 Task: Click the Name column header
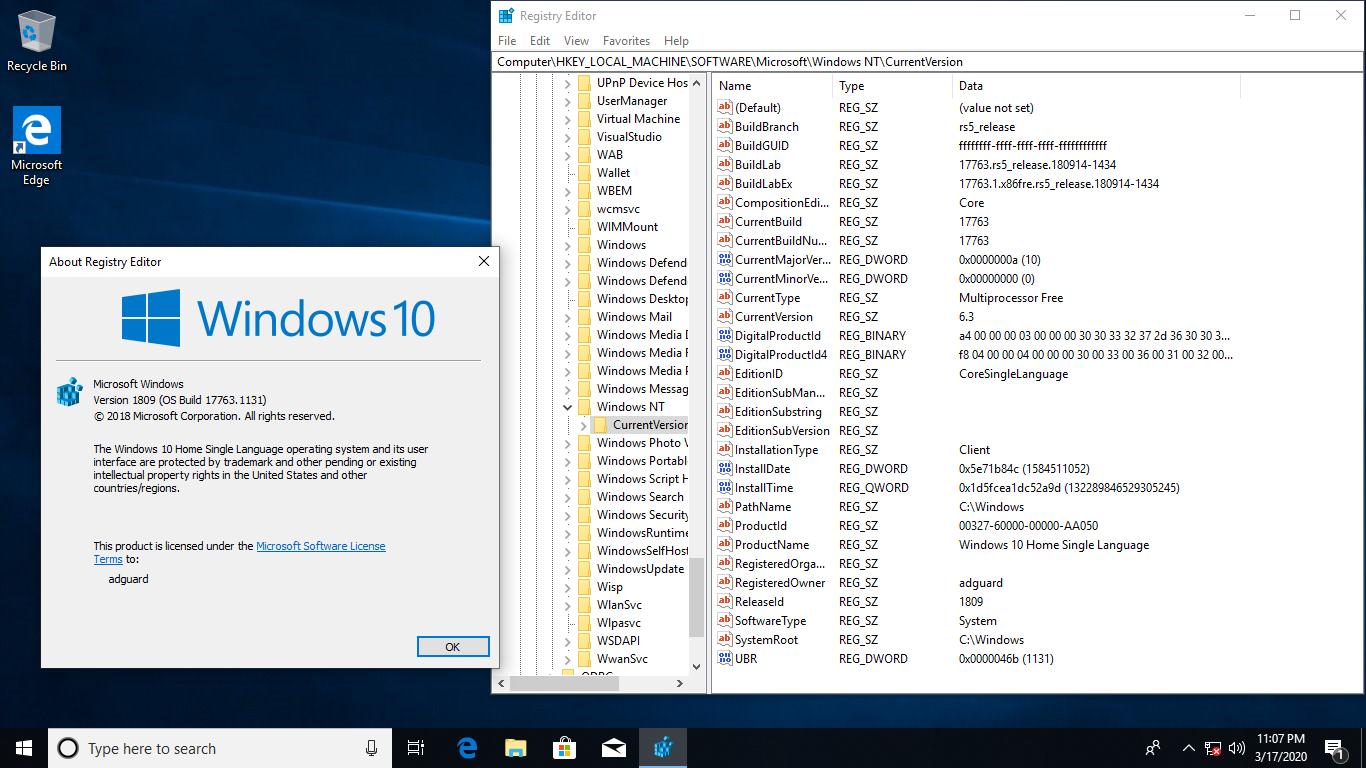(772, 86)
